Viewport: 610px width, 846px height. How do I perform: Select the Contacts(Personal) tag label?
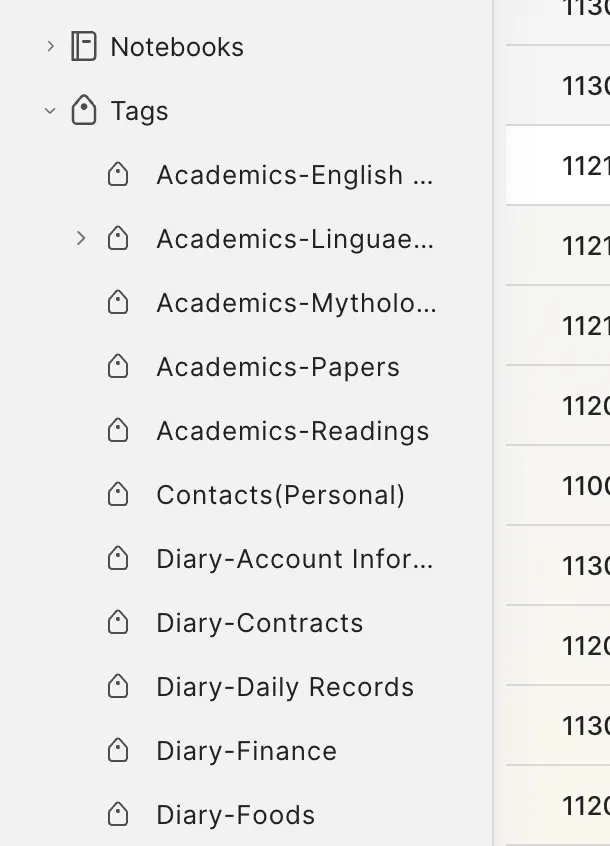[280, 495]
